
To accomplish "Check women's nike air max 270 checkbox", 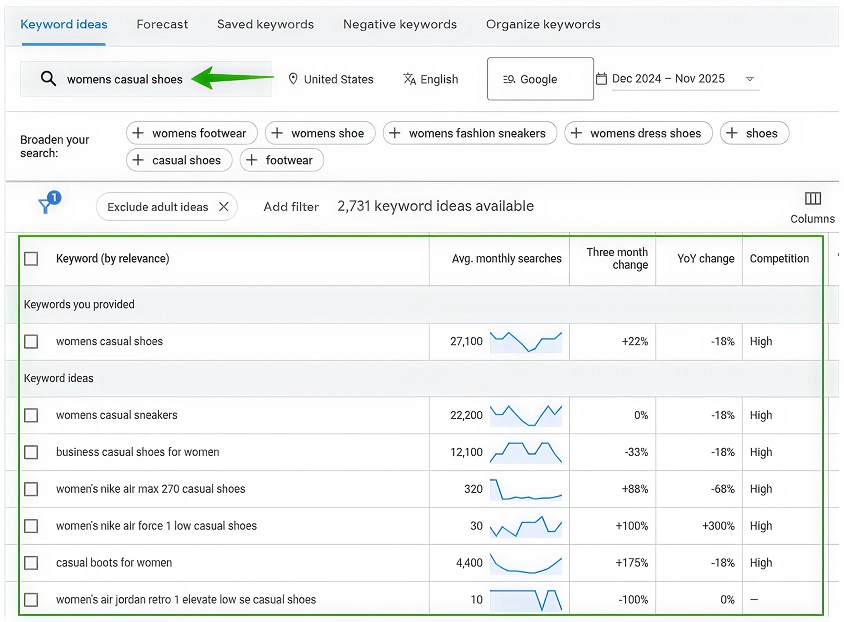I will tap(31, 489).
